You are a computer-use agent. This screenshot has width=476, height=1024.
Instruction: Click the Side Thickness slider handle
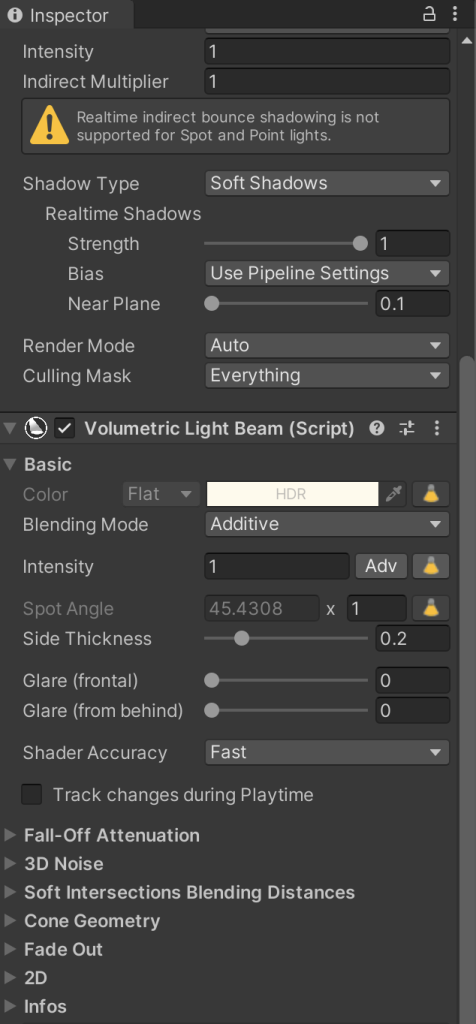(242, 639)
